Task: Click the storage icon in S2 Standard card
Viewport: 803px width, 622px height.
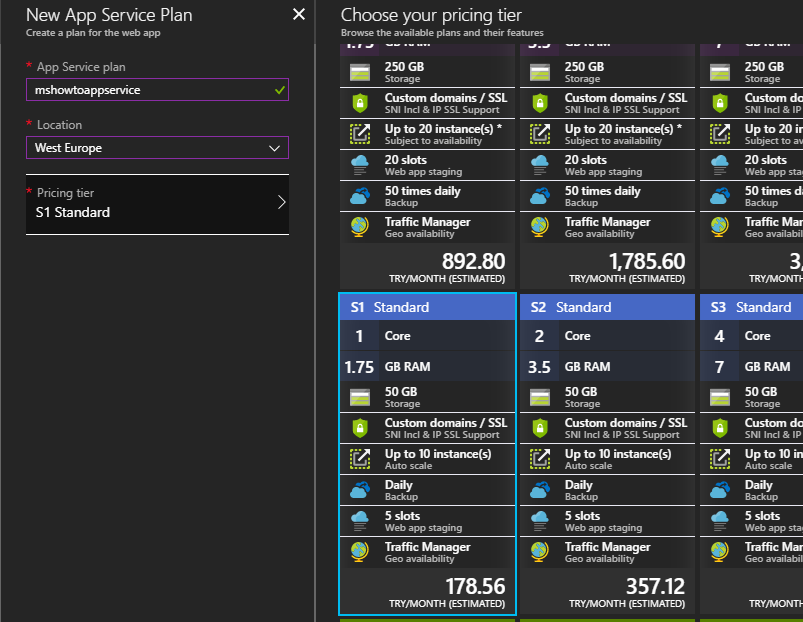Action: [540, 397]
